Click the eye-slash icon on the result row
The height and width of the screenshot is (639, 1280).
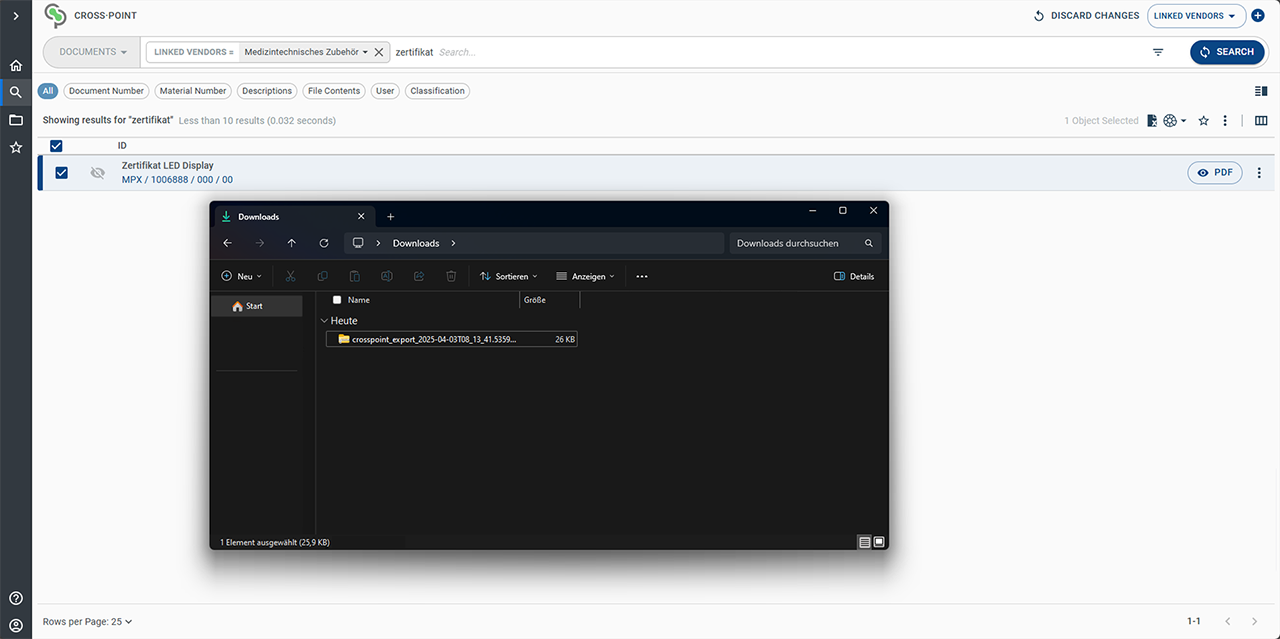(97, 172)
